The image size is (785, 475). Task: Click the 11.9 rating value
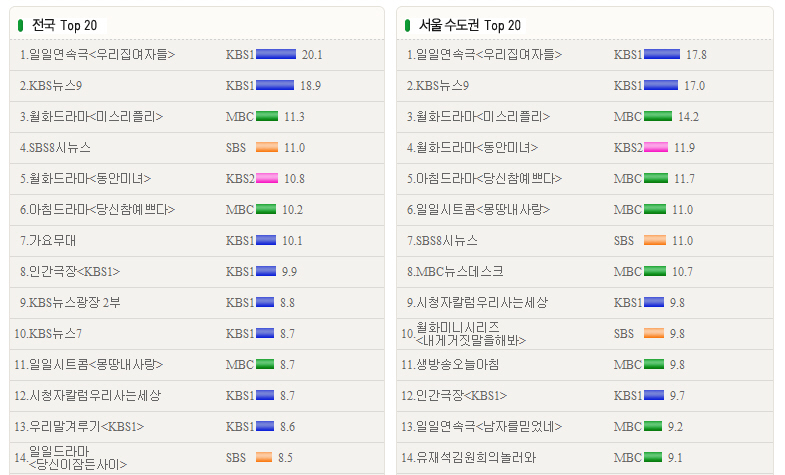[x=684, y=148]
